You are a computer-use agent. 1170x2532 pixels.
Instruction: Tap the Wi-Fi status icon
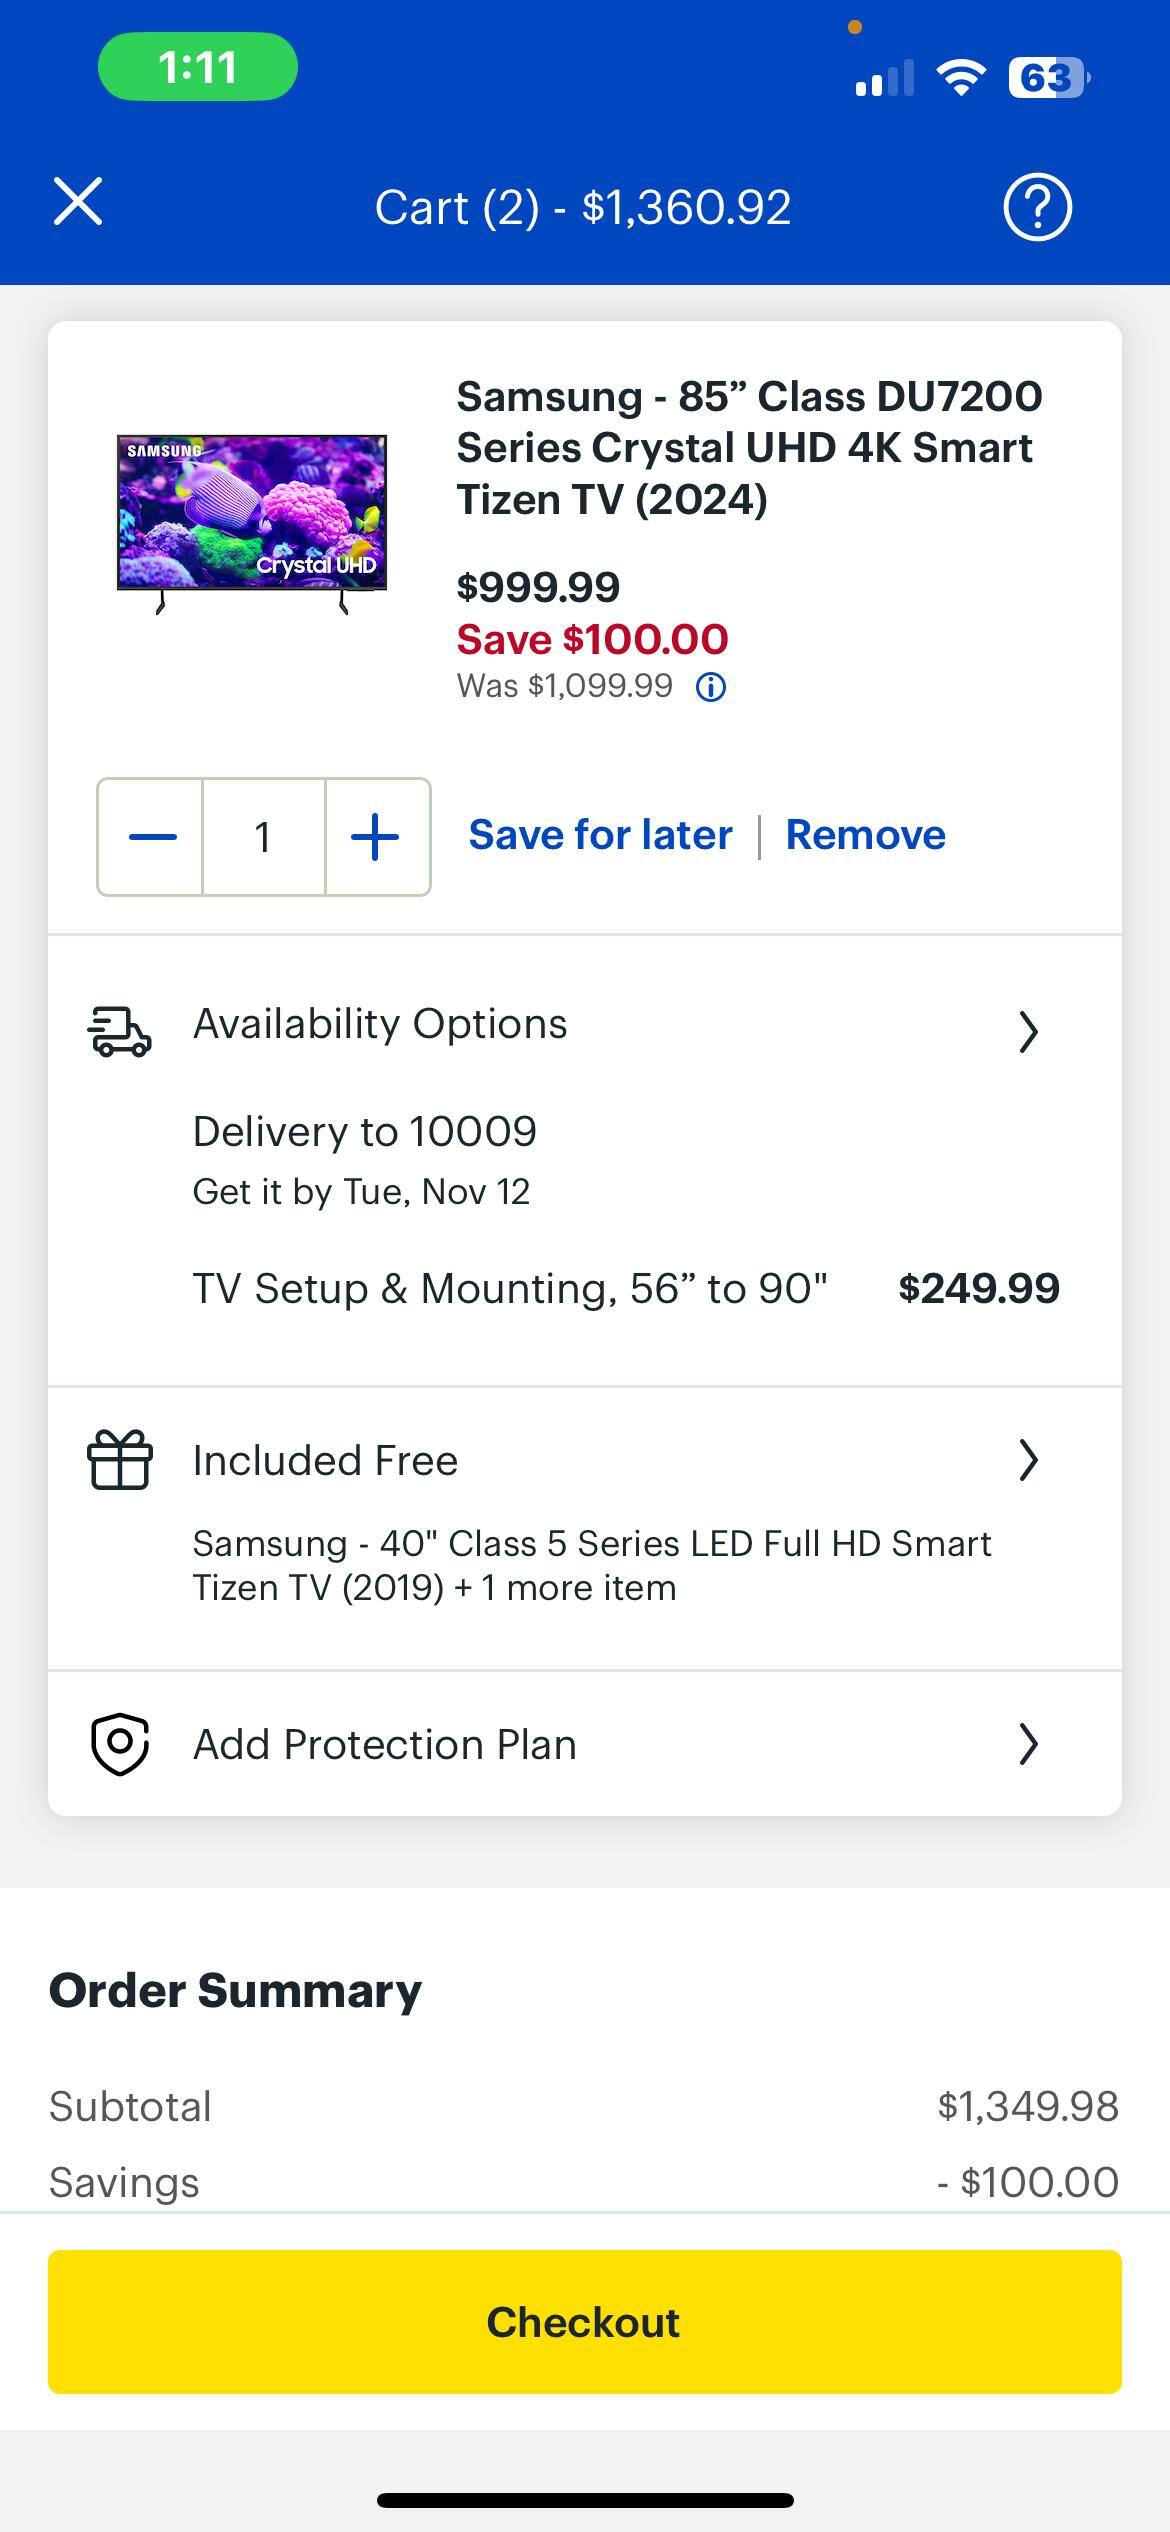tap(960, 77)
